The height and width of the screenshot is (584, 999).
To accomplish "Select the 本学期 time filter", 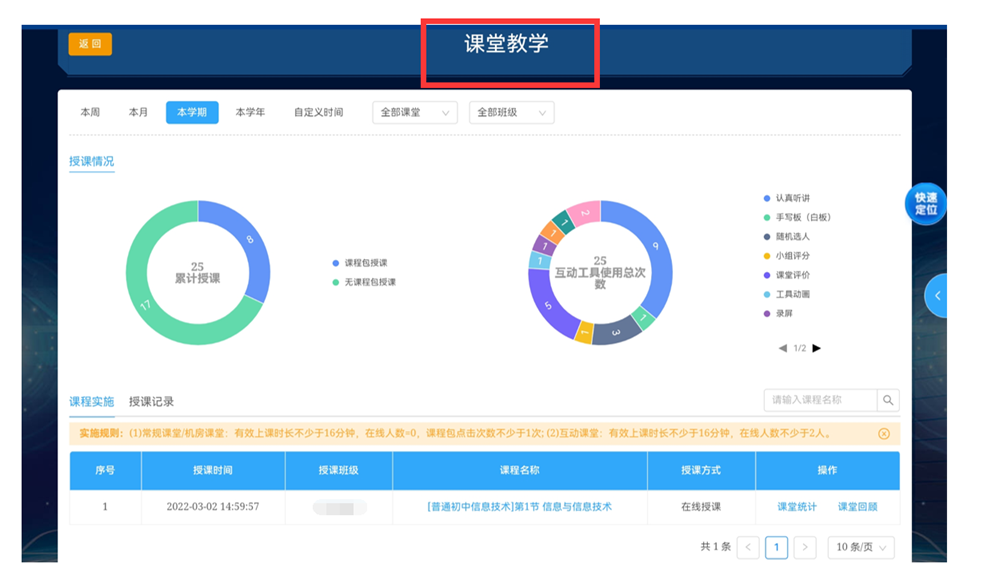I will (192, 112).
